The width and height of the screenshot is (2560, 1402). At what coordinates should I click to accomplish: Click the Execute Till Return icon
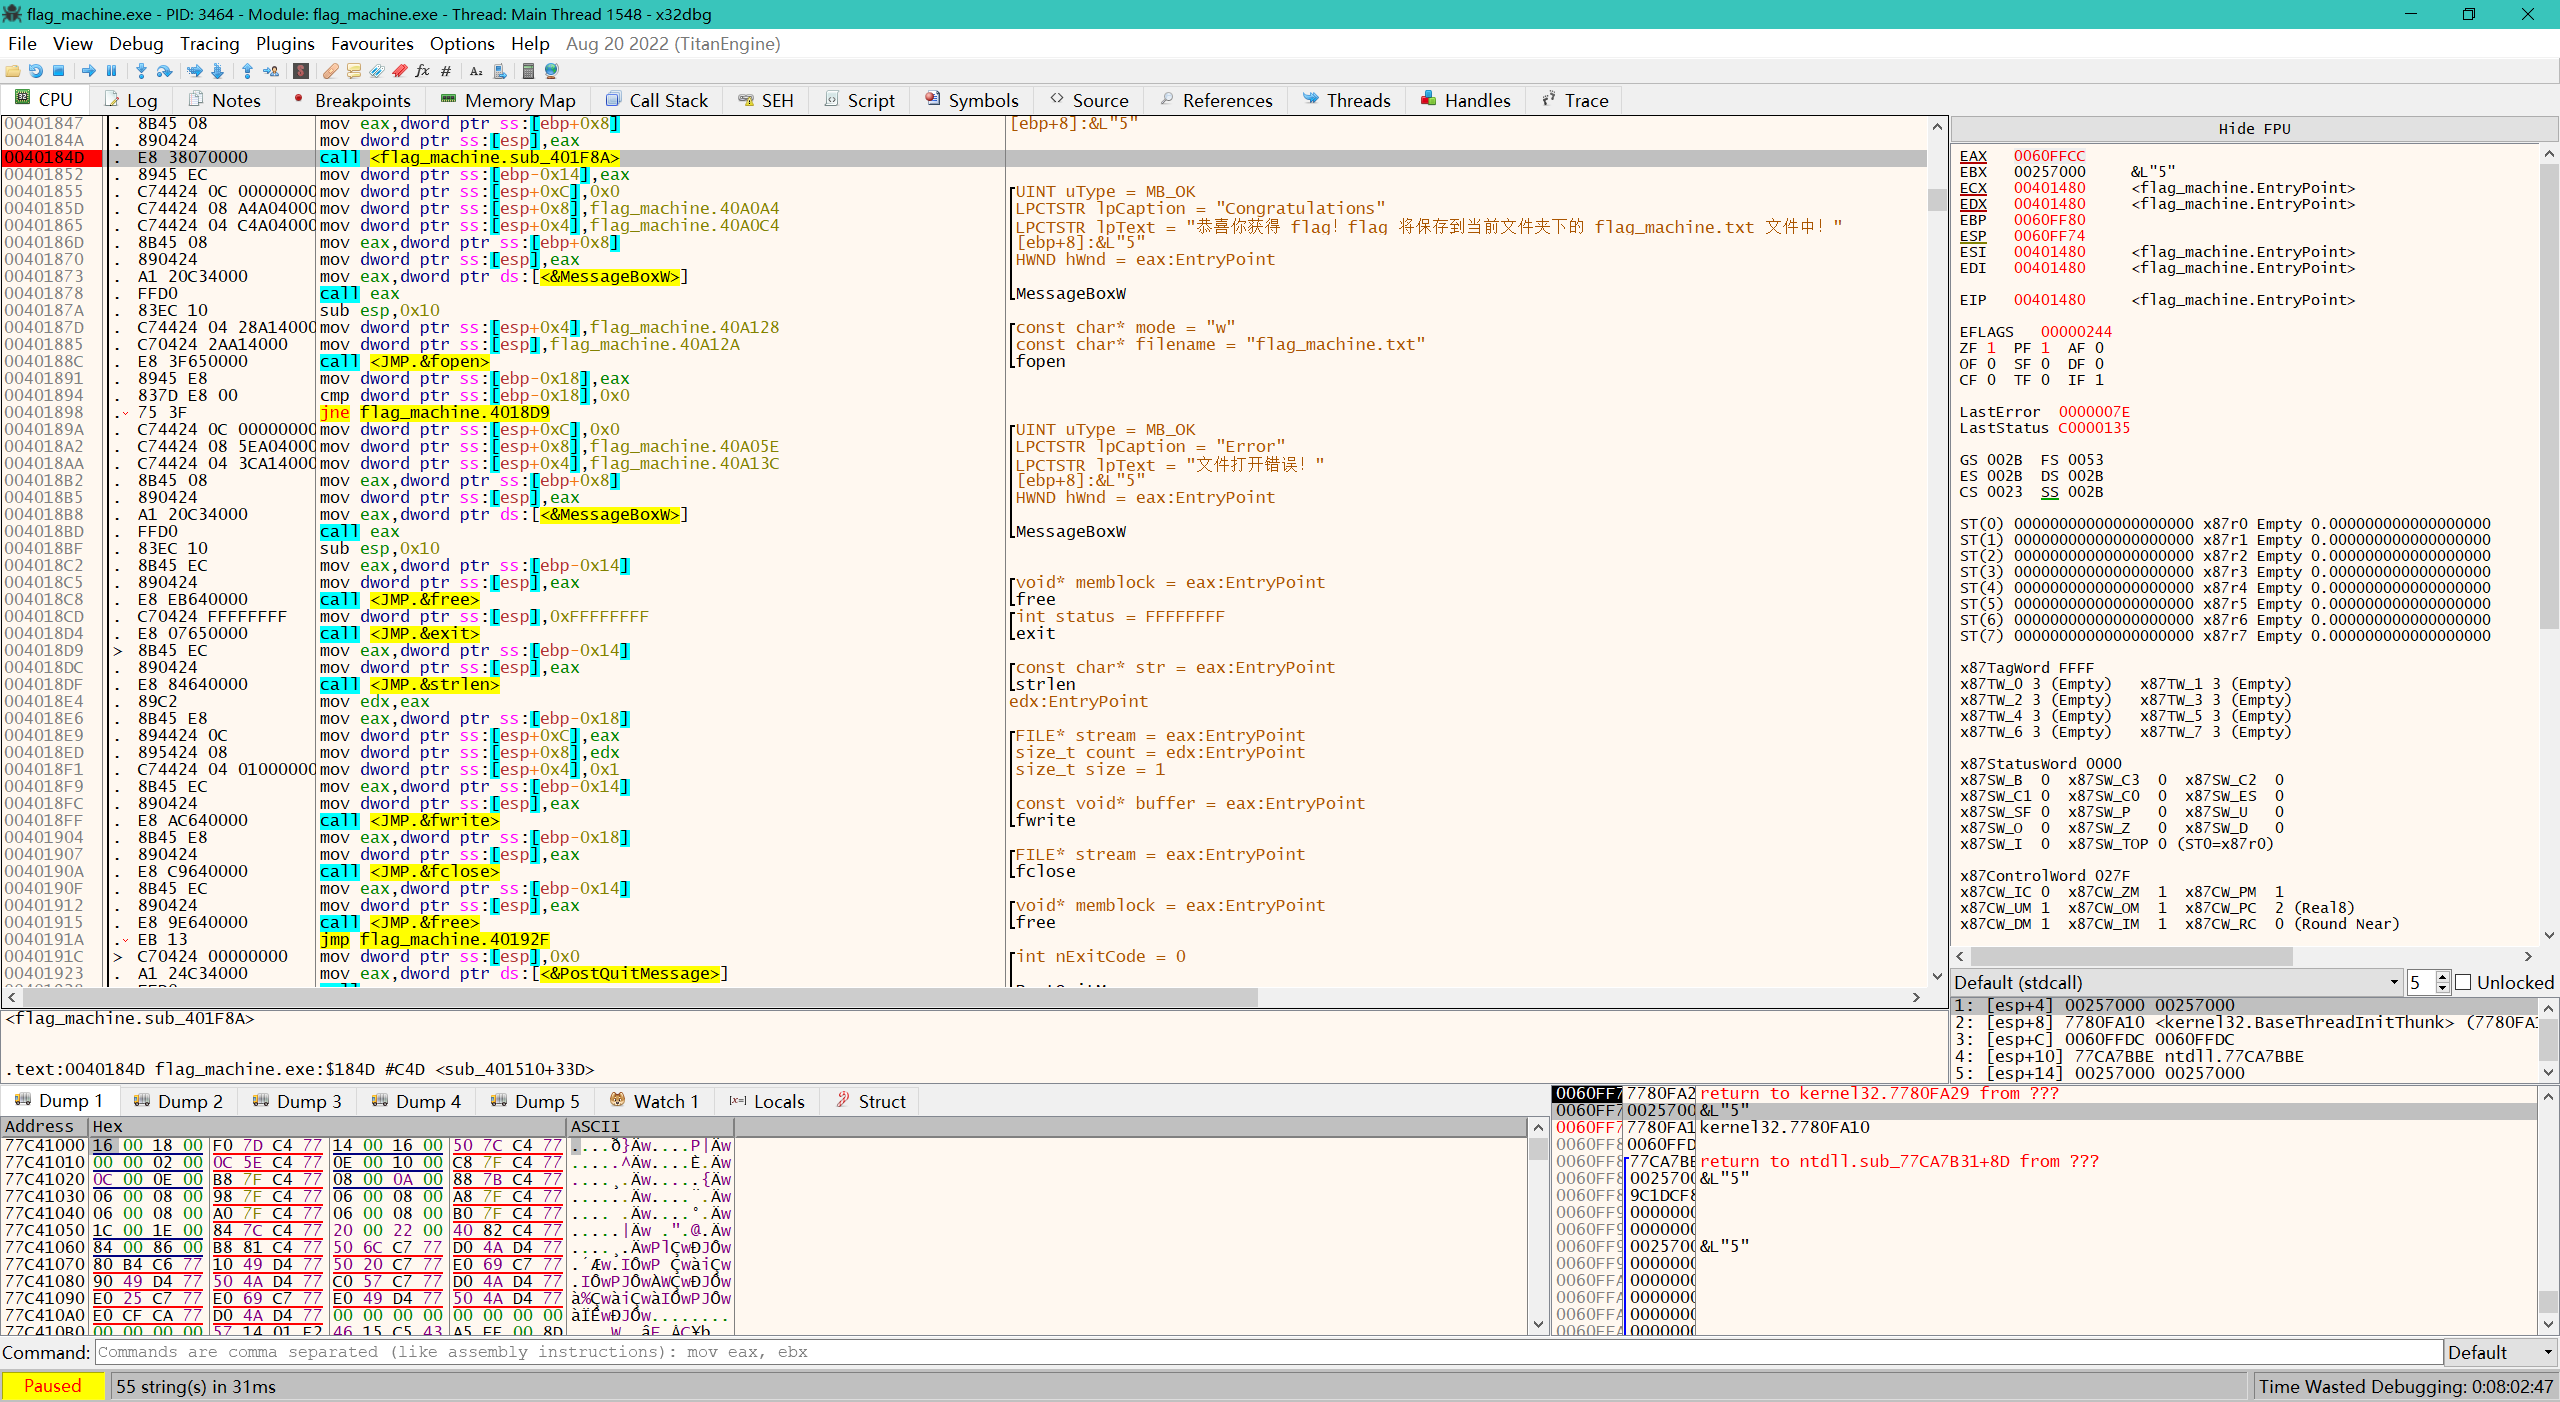247,71
